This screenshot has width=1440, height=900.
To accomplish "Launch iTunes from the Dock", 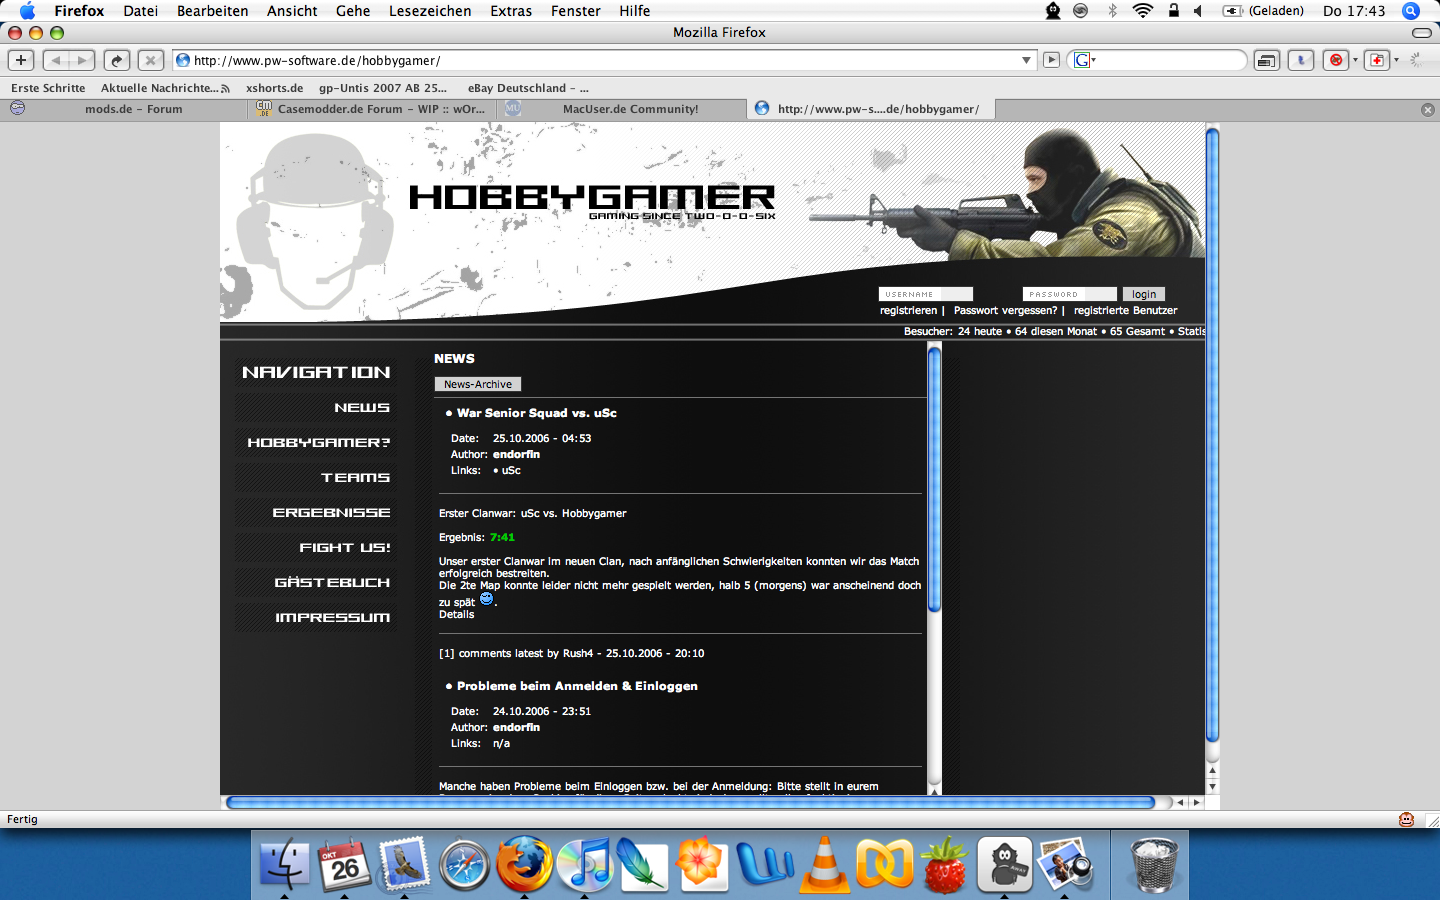I will coord(584,864).
